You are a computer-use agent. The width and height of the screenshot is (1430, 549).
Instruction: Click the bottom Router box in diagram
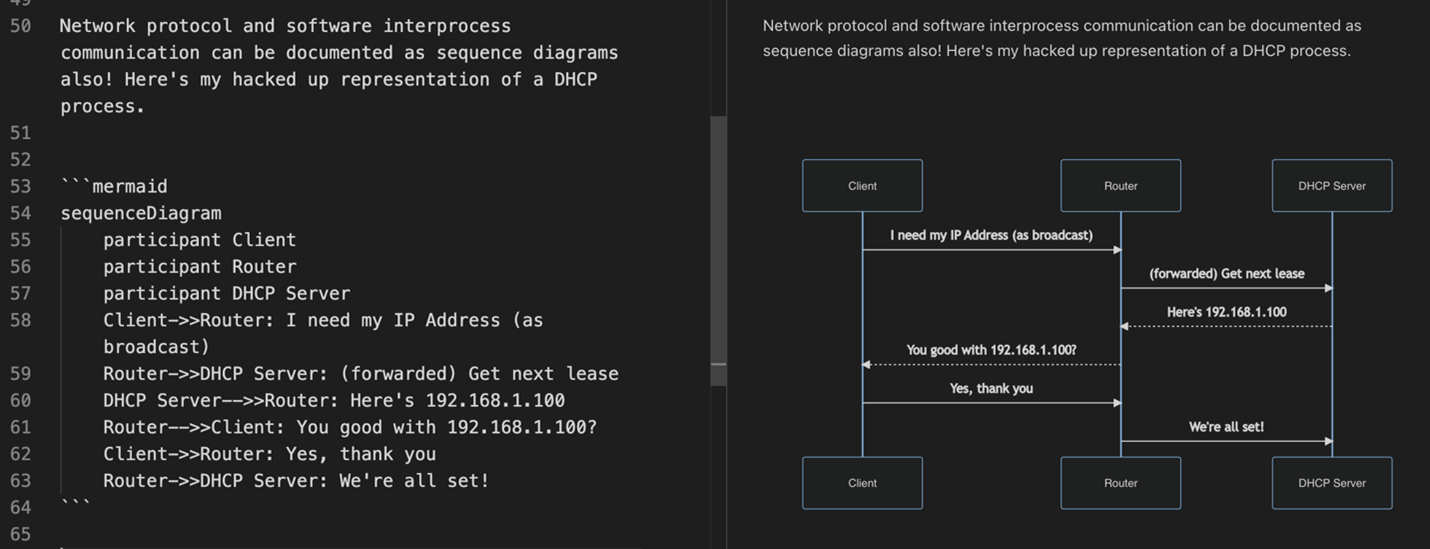coord(1120,483)
